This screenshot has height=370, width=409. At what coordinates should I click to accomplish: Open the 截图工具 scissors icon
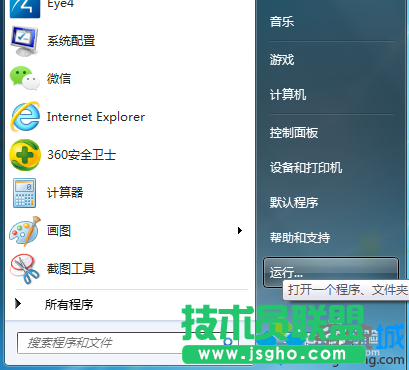coord(25,269)
